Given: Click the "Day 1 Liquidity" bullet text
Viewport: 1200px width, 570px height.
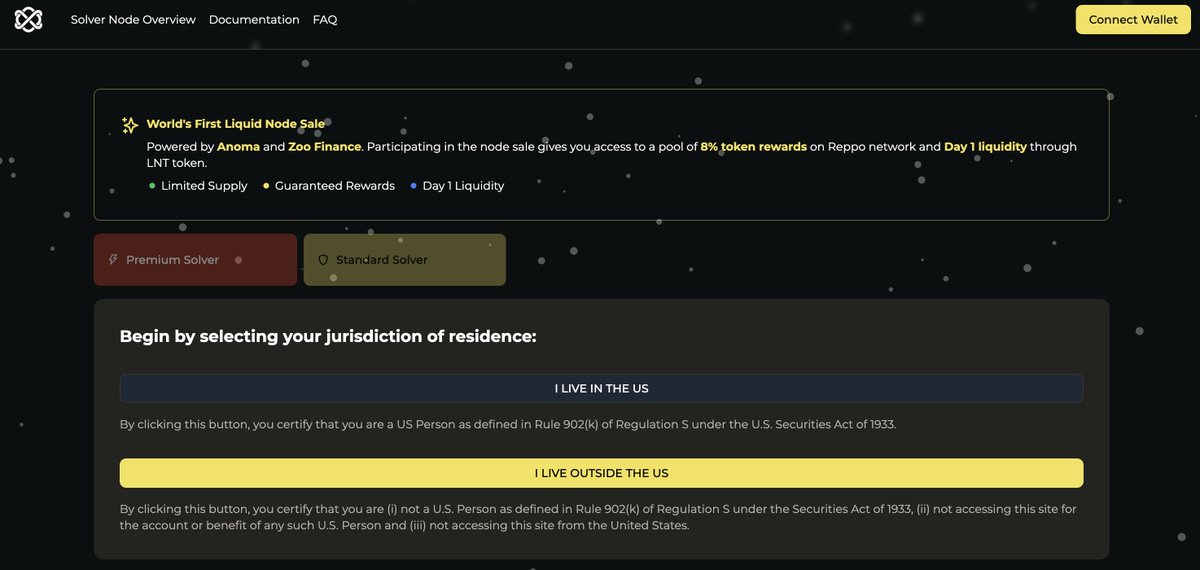Looking at the screenshot, I should point(463,186).
